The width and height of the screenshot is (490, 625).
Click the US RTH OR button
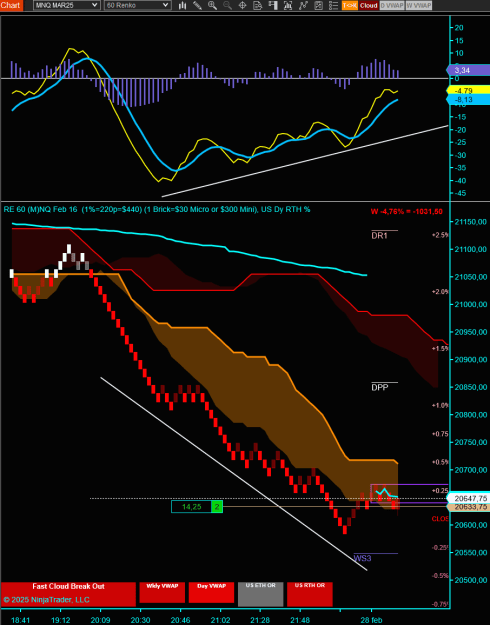[310, 594]
